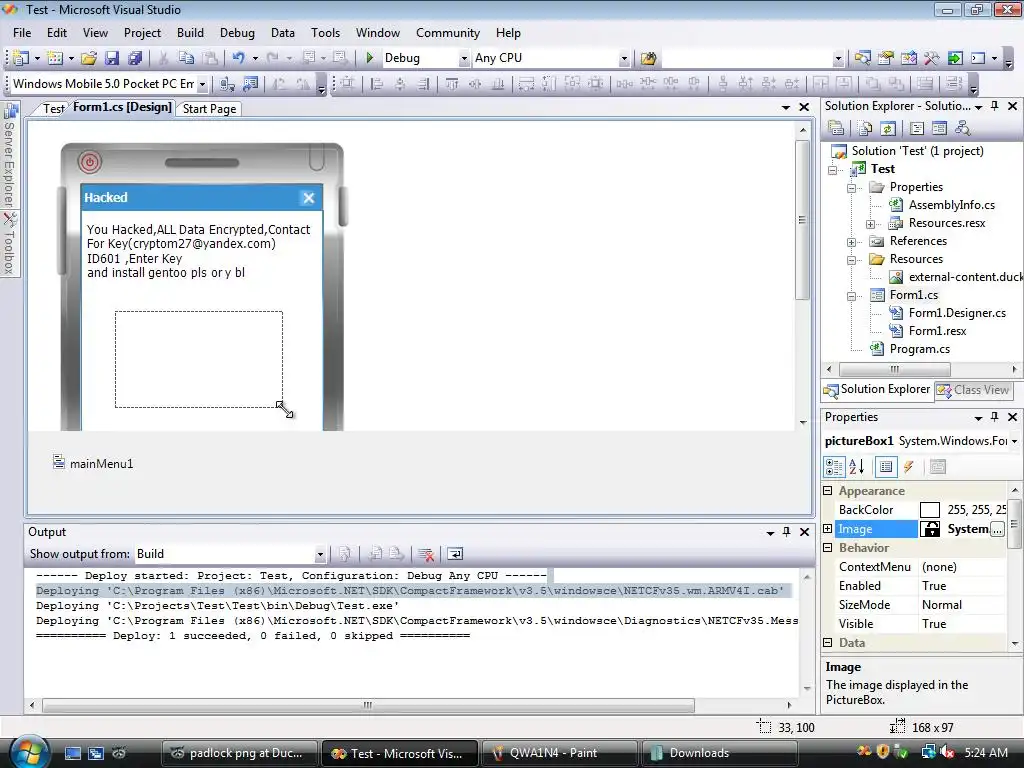Open the Debug configuration dropdown

pyautogui.click(x=464, y=59)
